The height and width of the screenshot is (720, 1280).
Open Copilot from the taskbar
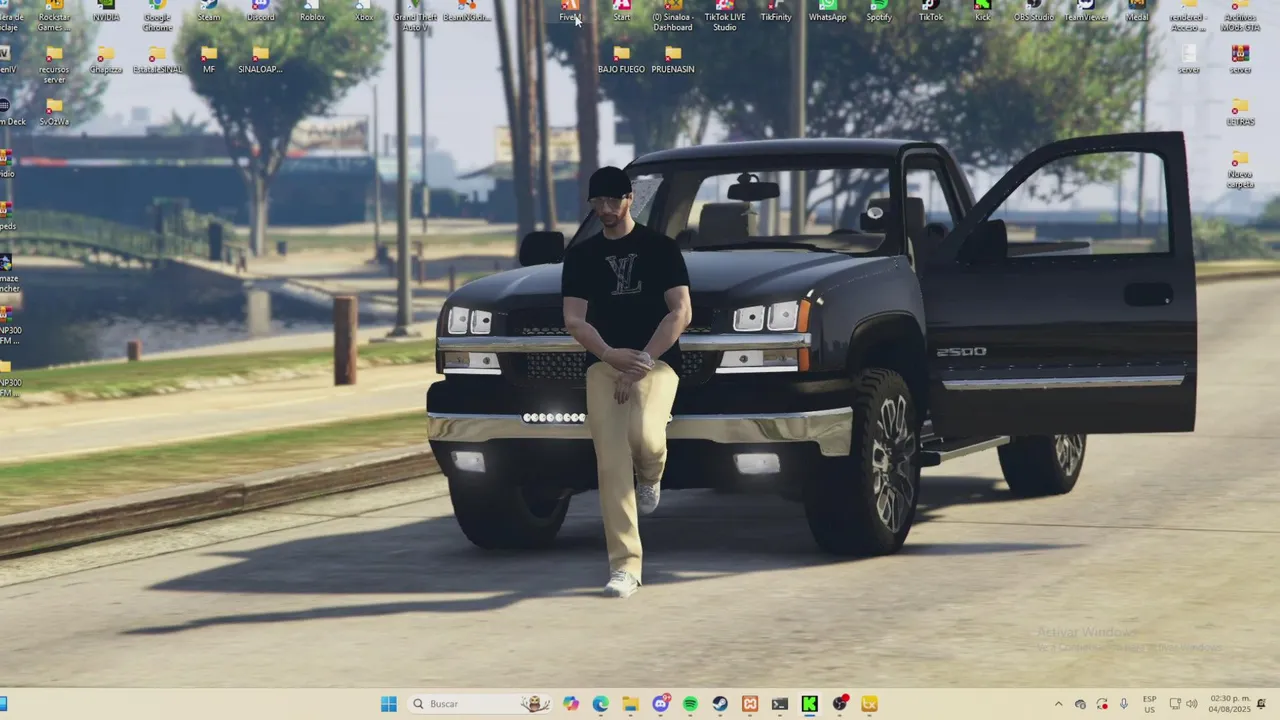[x=571, y=704]
